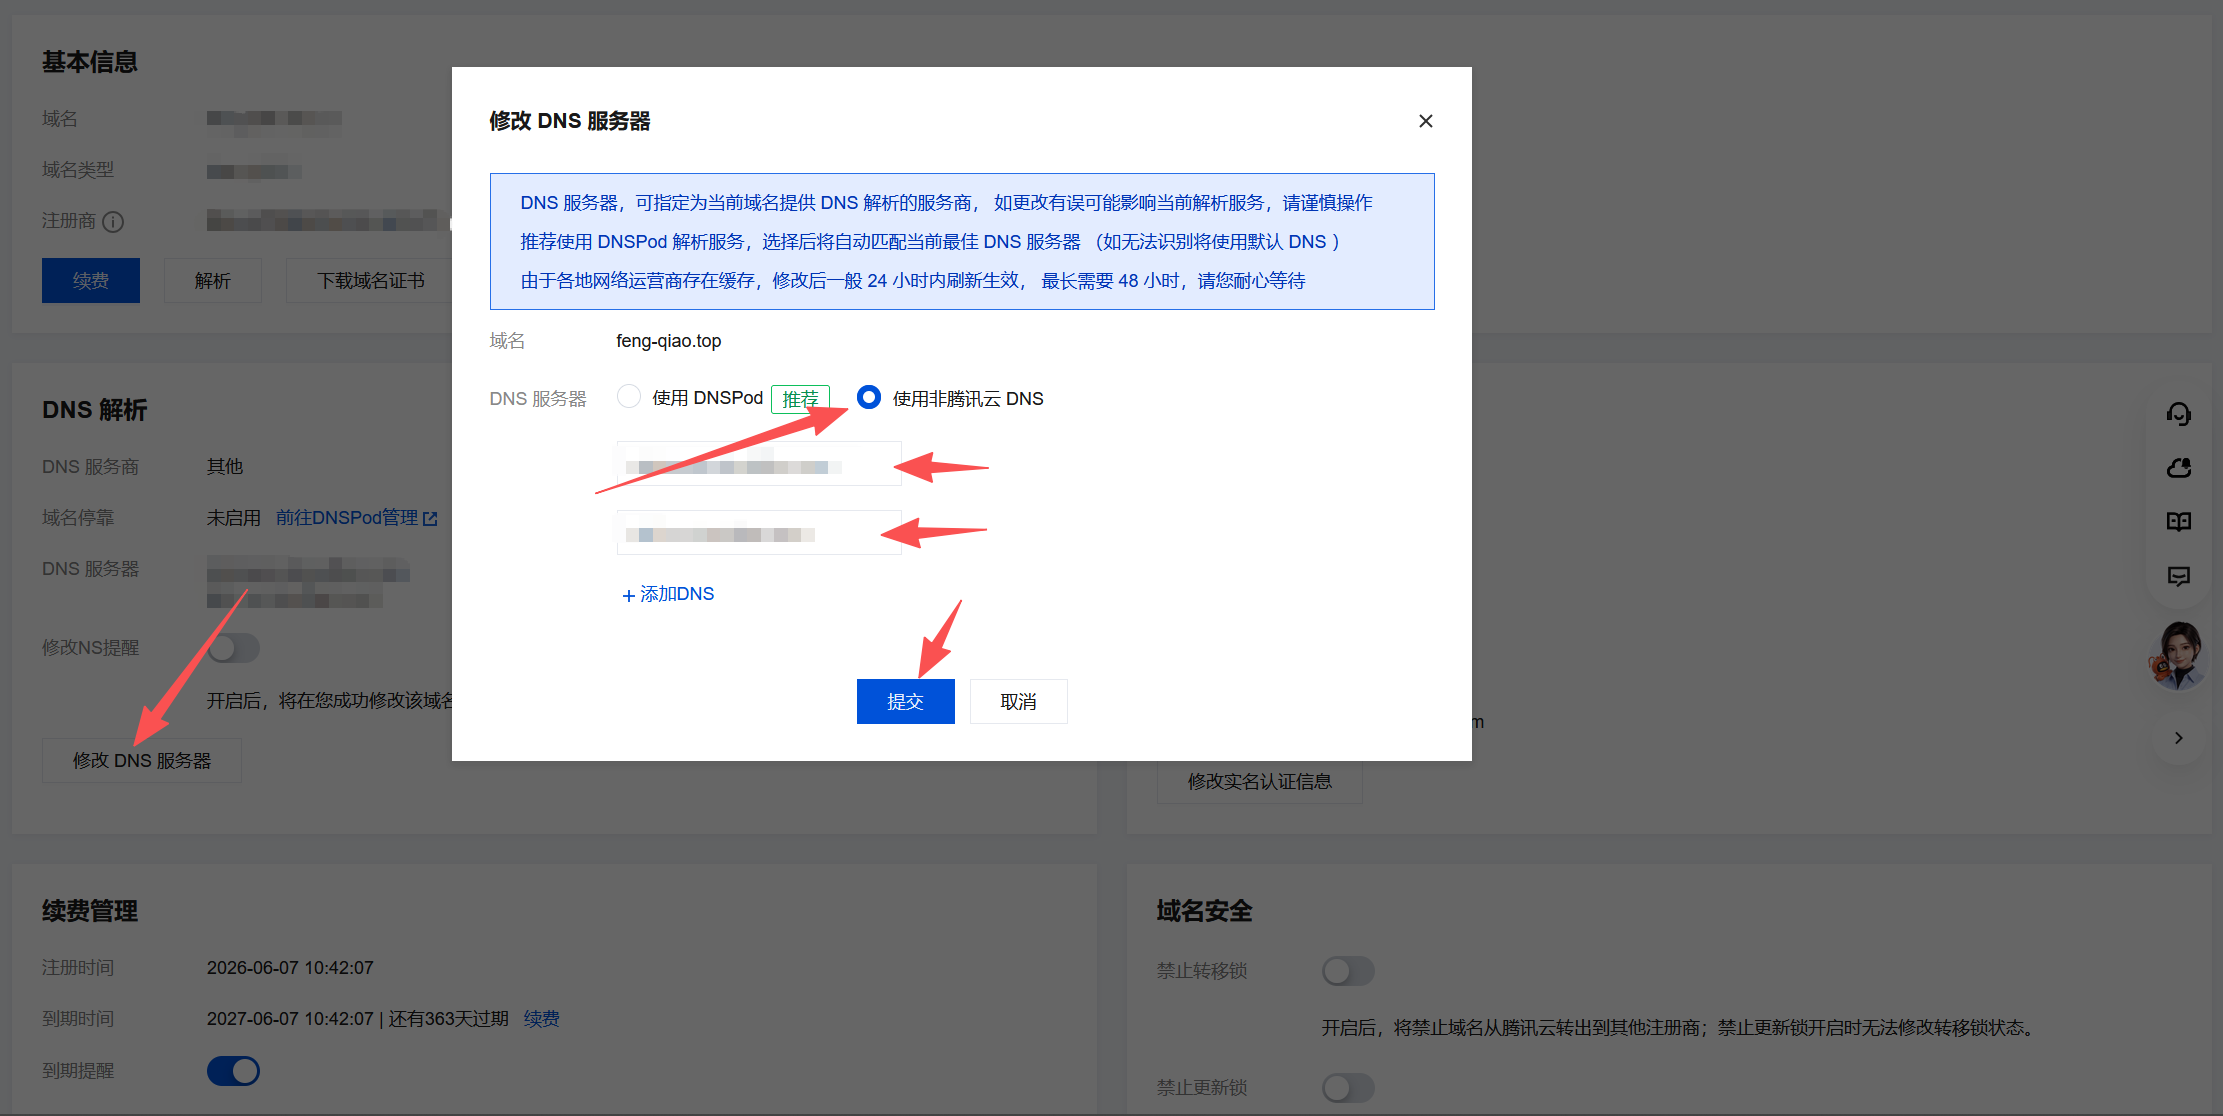The width and height of the screenshot is (2223, 1116).
Task: Click the 续费 button in 基本信息
Action: tap(91, 281)
